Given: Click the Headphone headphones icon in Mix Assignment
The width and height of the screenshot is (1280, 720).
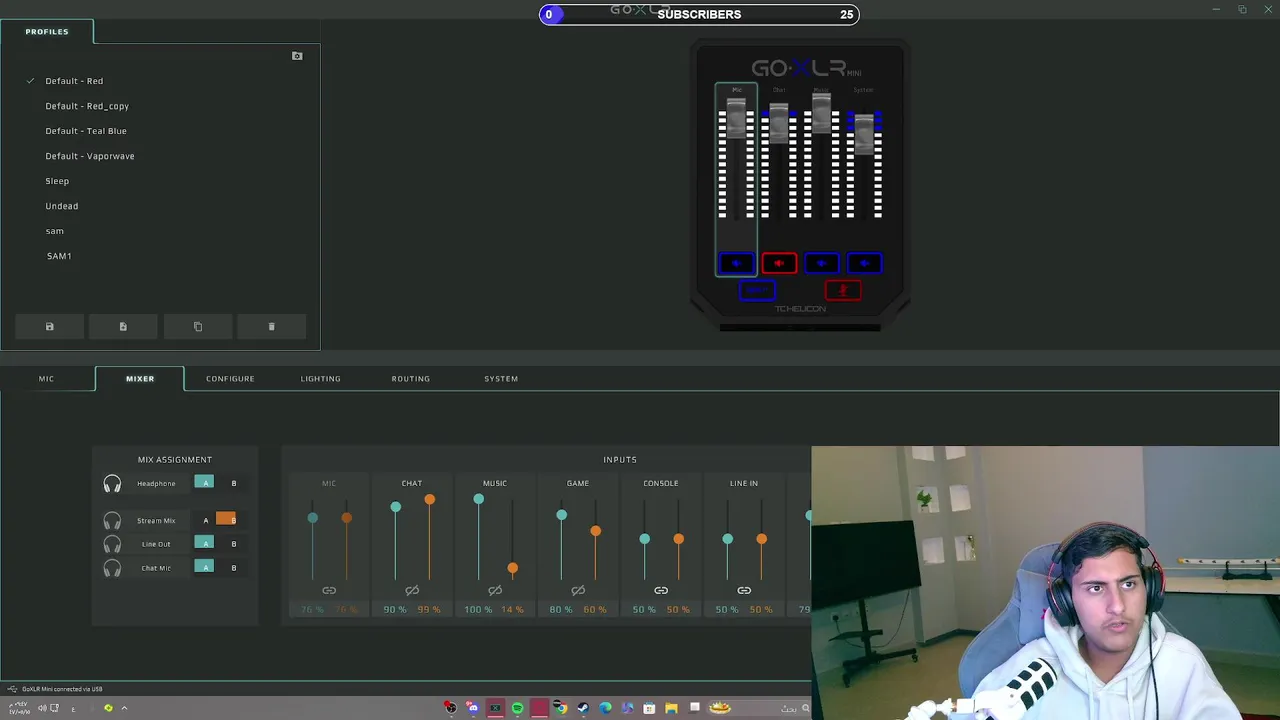Looking at the screenshot, I should (112, 484).
